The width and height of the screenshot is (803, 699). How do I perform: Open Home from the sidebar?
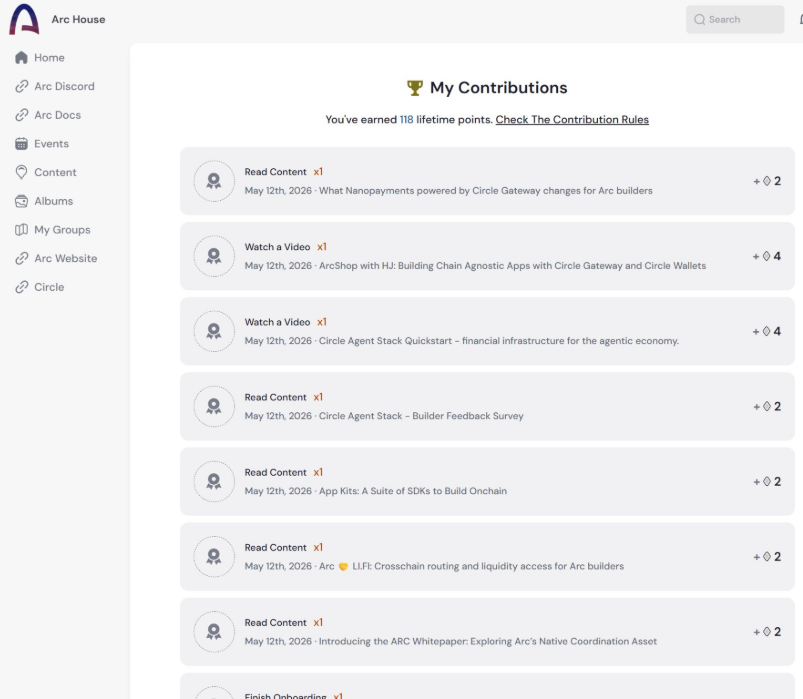[x=40, y=58]
